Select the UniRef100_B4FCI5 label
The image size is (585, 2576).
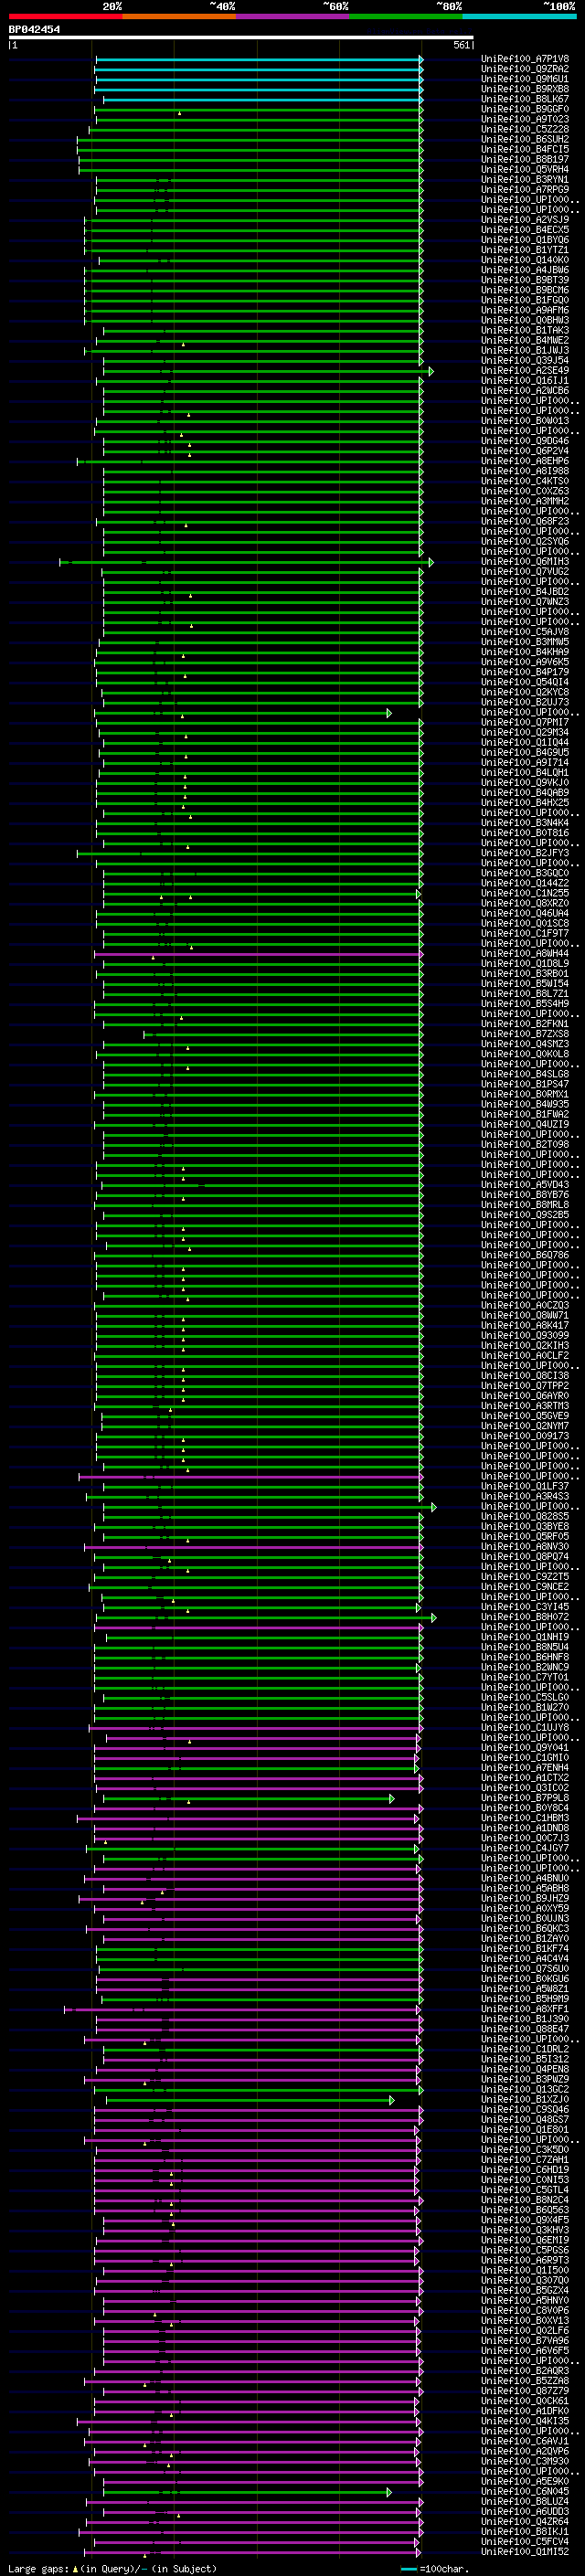[525, 149]
